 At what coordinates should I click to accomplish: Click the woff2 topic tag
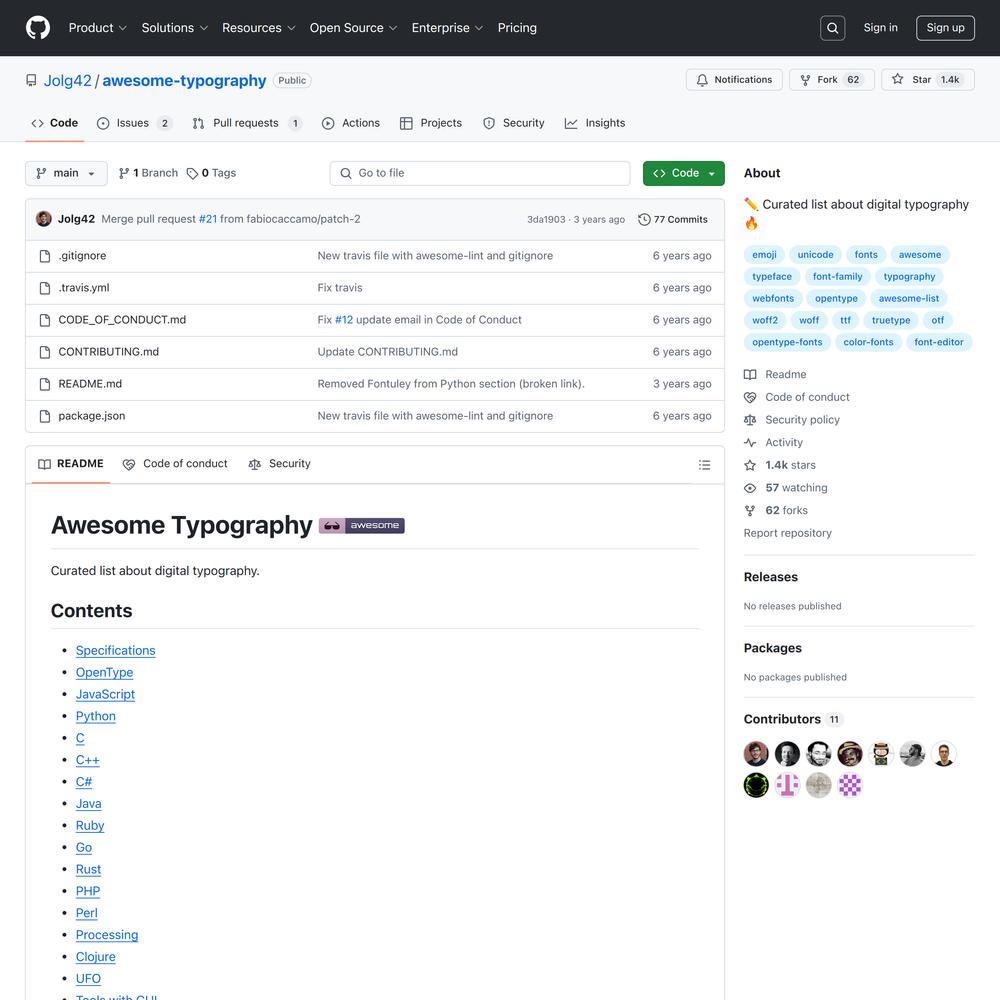[765, 320]
